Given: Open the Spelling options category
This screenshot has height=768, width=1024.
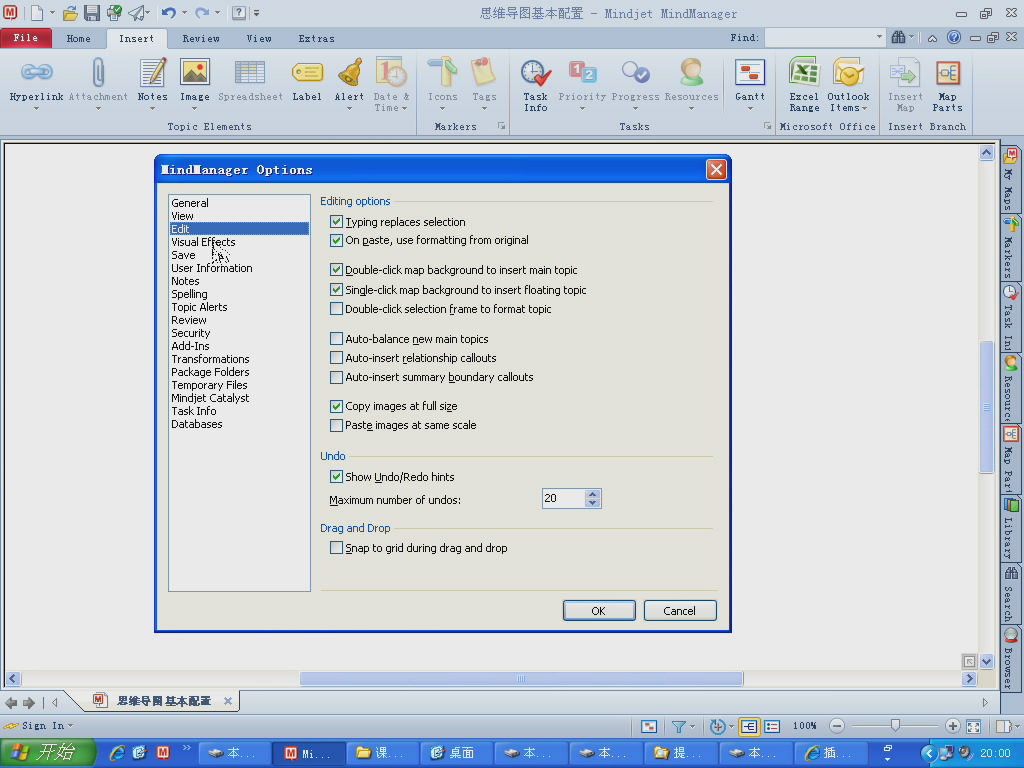Looking at the screenshot, I should [x=189, y=294].
